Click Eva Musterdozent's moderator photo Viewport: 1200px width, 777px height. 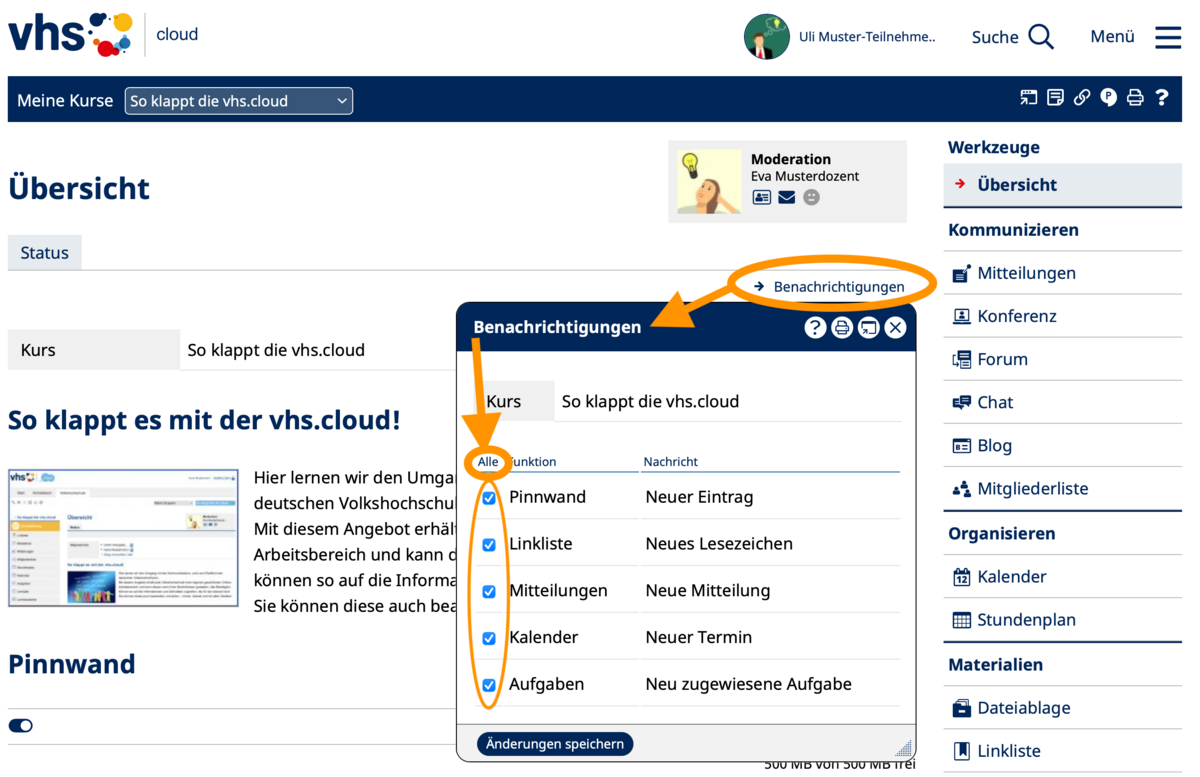pos(708,181)
